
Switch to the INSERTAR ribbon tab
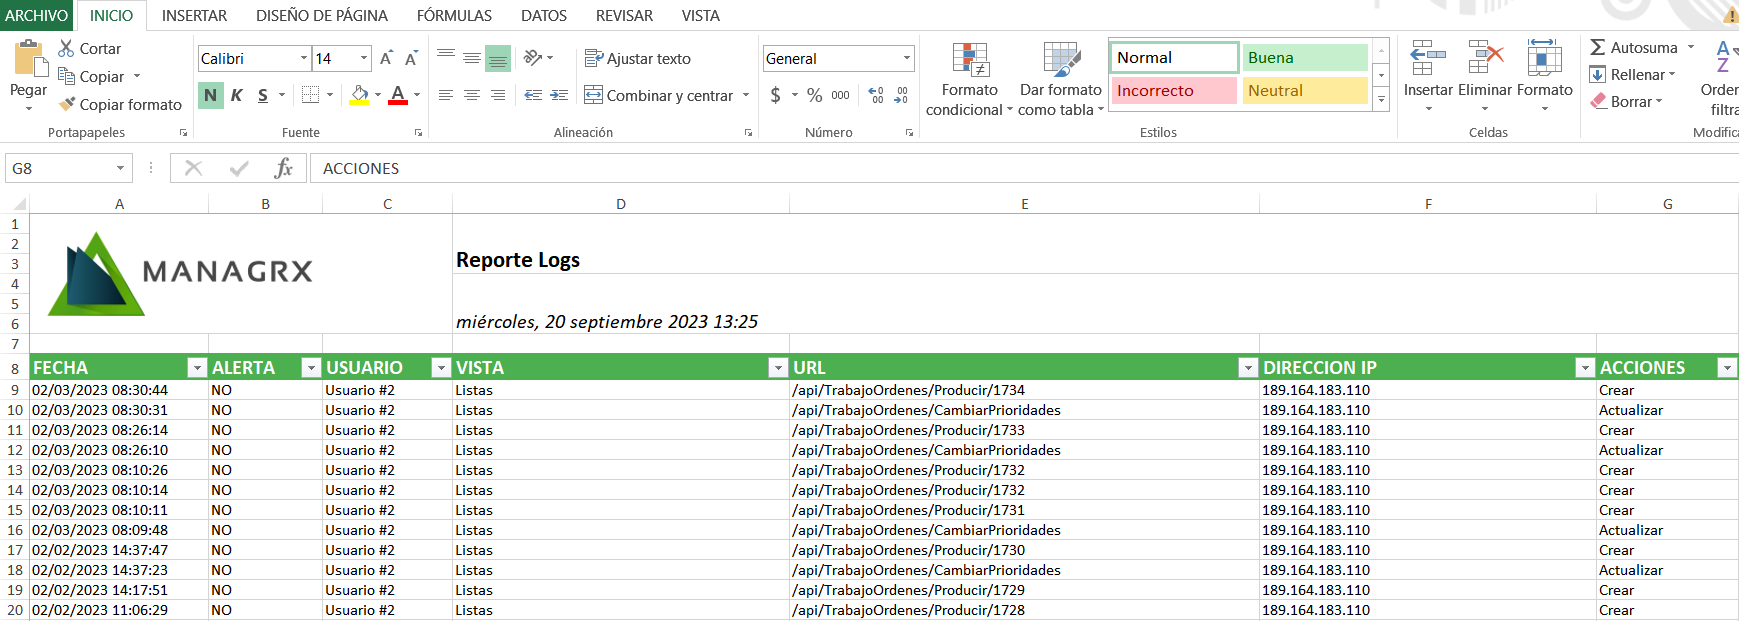[x=194, y=16]
